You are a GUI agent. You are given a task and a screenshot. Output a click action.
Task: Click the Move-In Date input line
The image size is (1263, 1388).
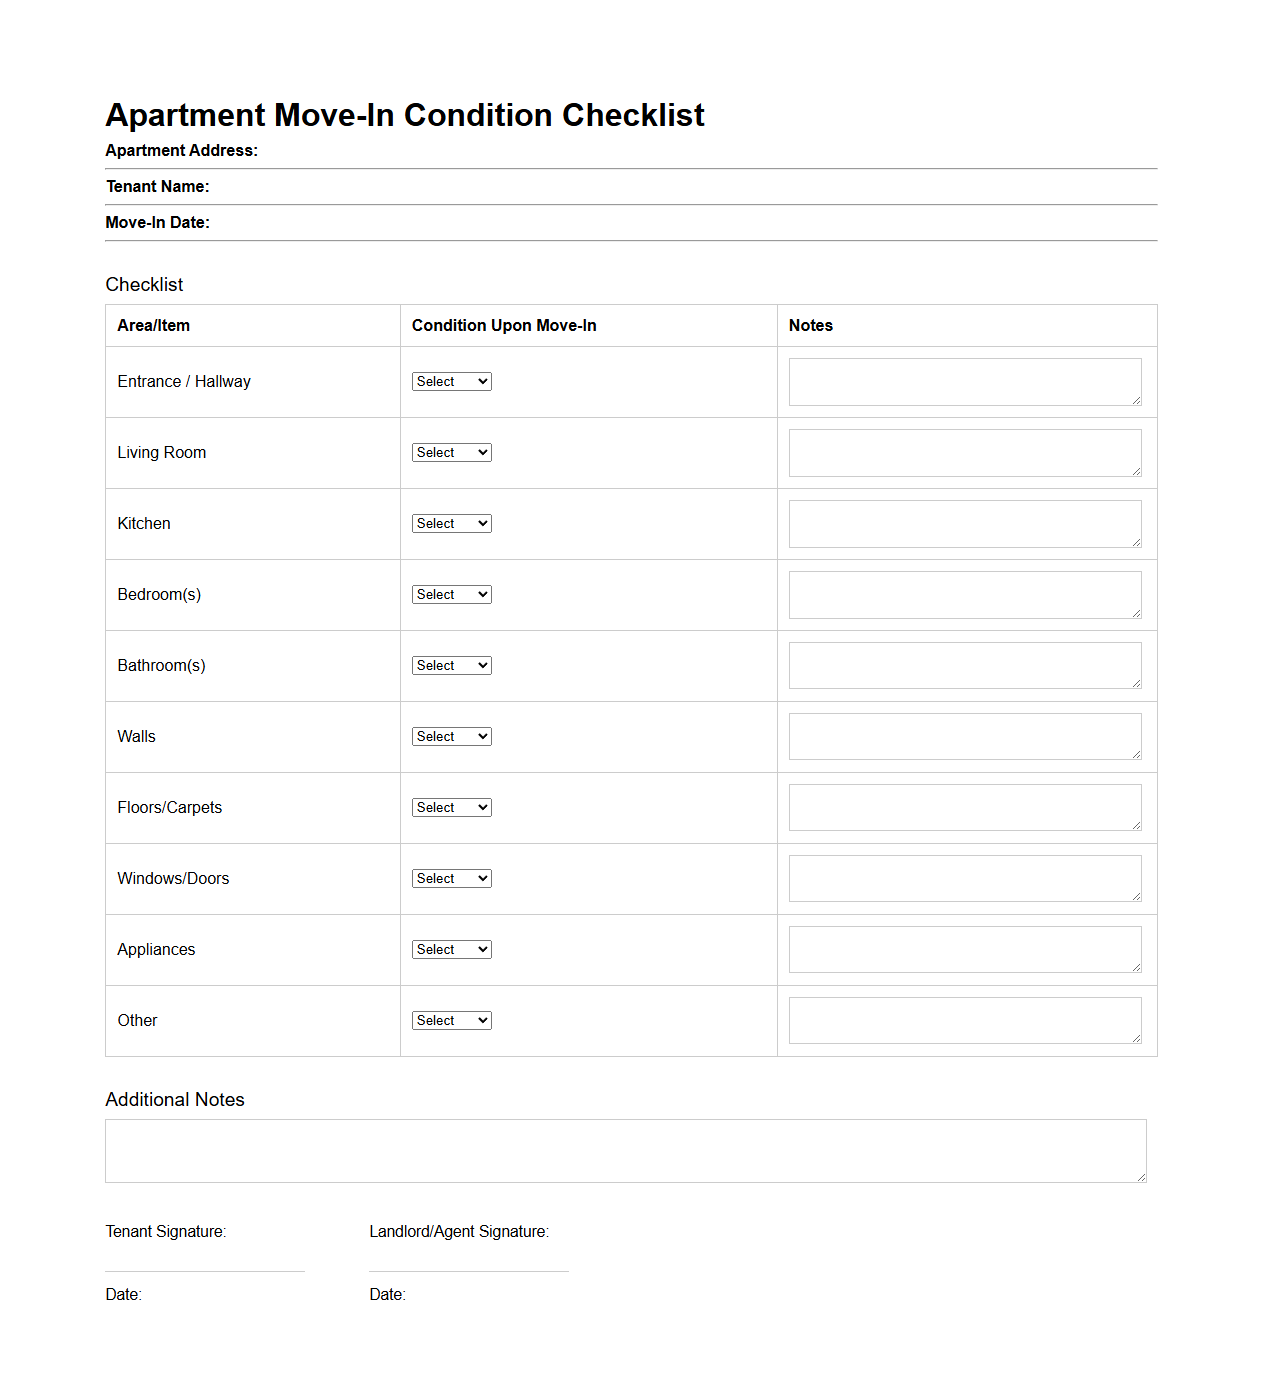point(700,231)
